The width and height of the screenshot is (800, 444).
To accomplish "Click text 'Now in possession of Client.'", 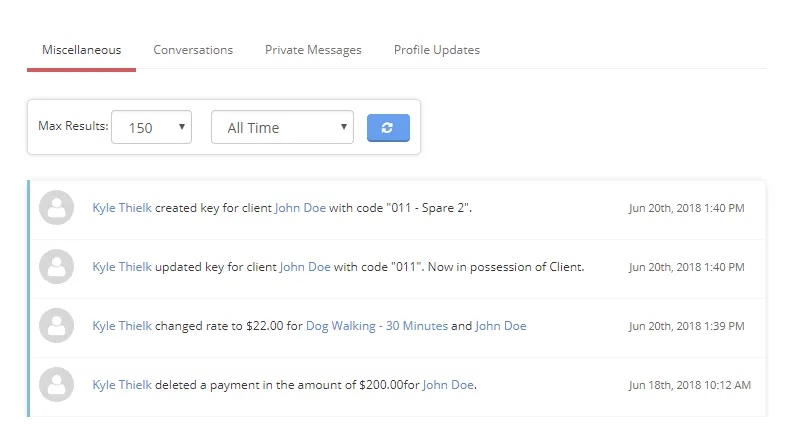I will 506,267.
